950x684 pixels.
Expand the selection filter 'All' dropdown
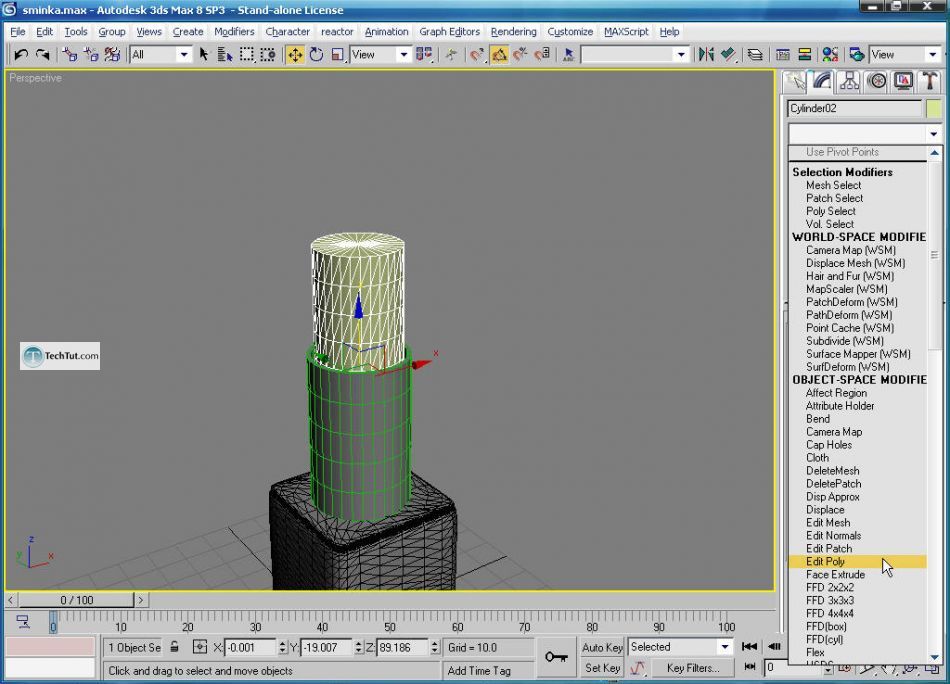(x=183, y=55)
